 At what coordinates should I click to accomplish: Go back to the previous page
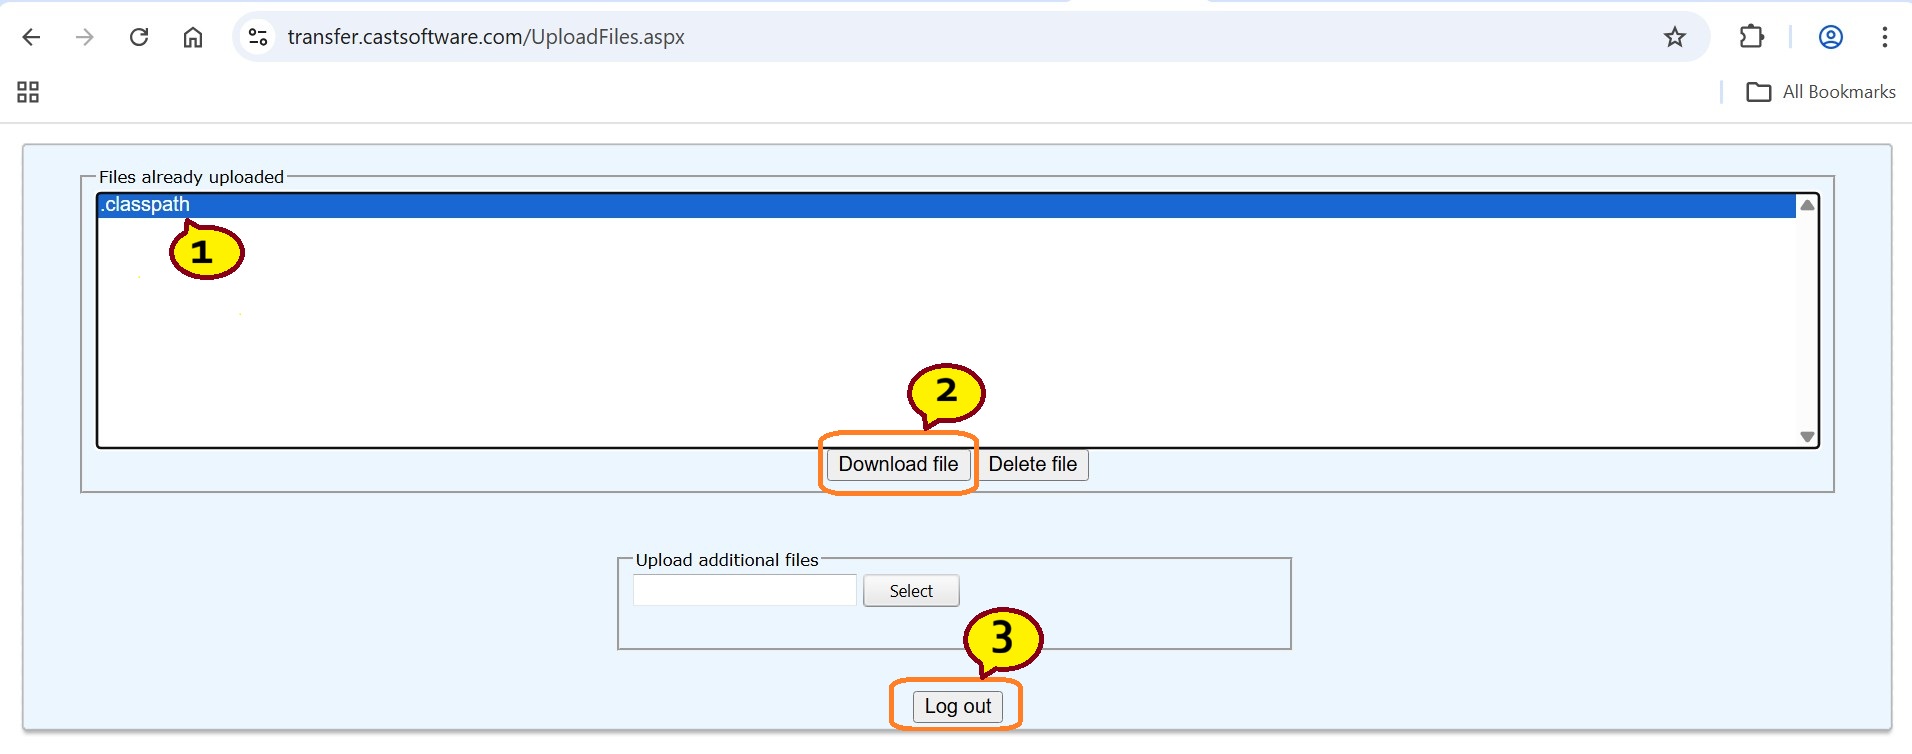point(31,37)
